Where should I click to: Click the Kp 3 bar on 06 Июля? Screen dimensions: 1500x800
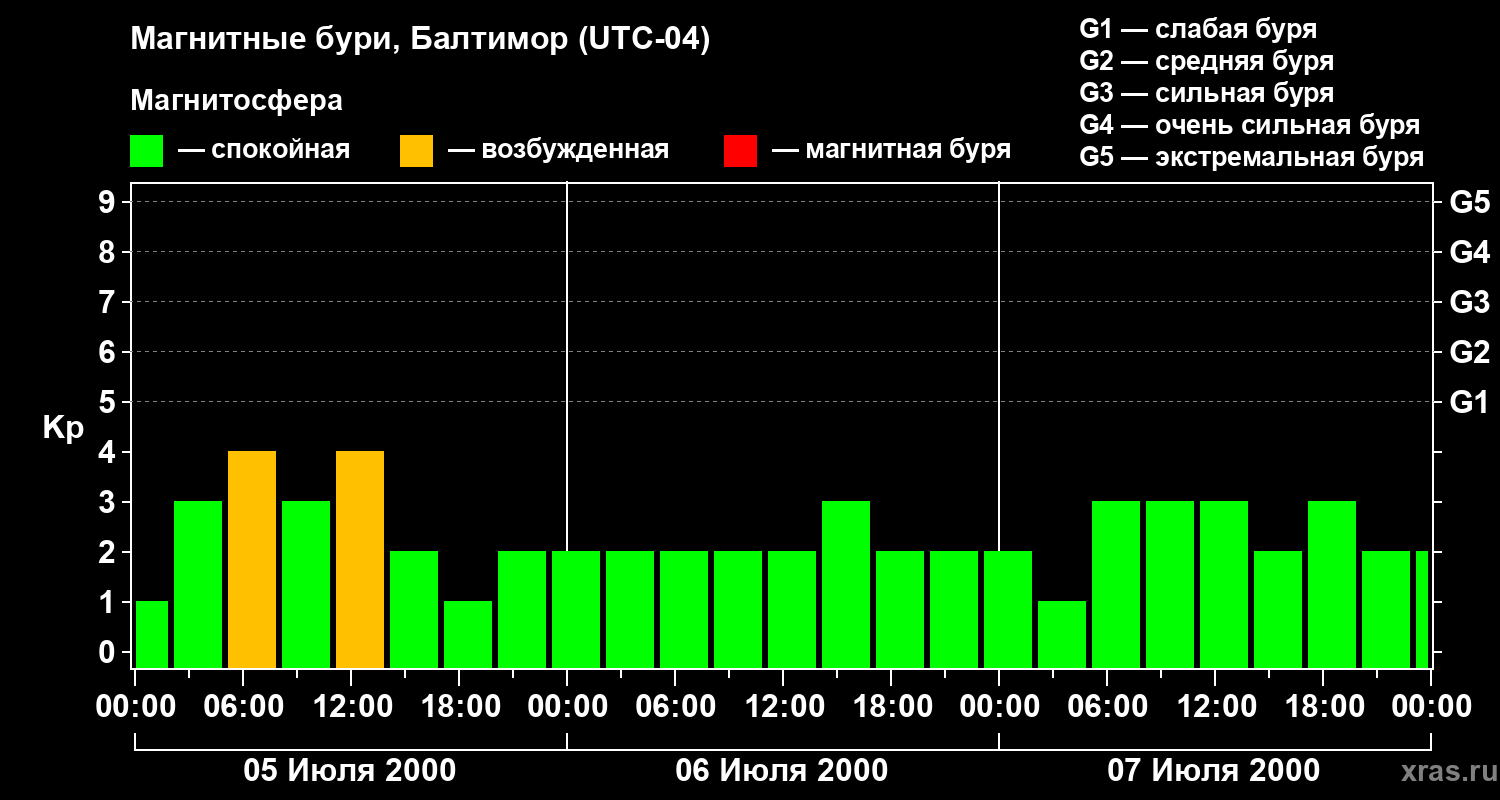click(846, 585)
